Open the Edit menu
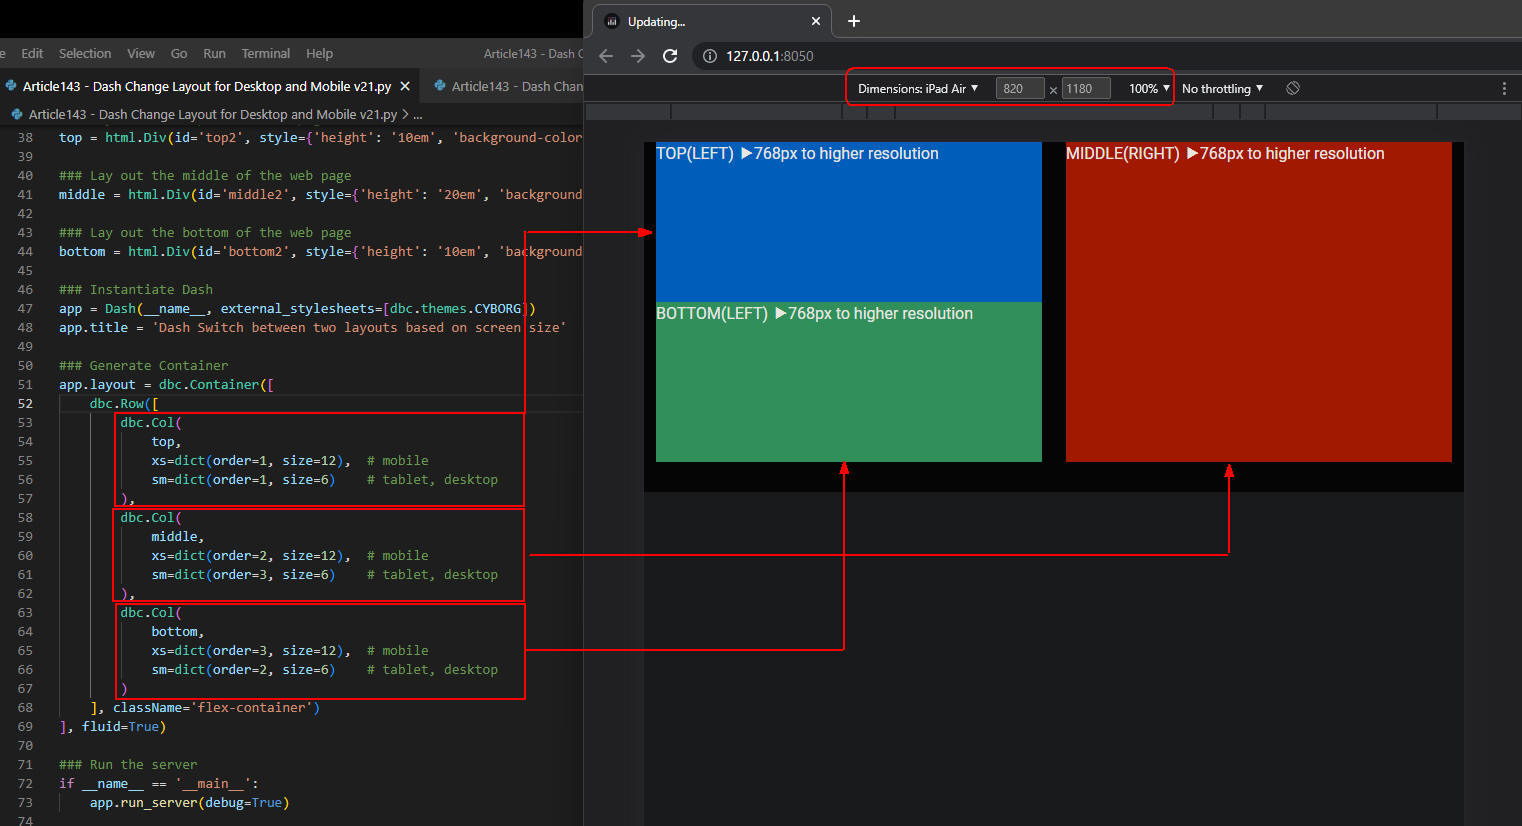The height and width of the screenshot is (826, 1522). point(32,53)
